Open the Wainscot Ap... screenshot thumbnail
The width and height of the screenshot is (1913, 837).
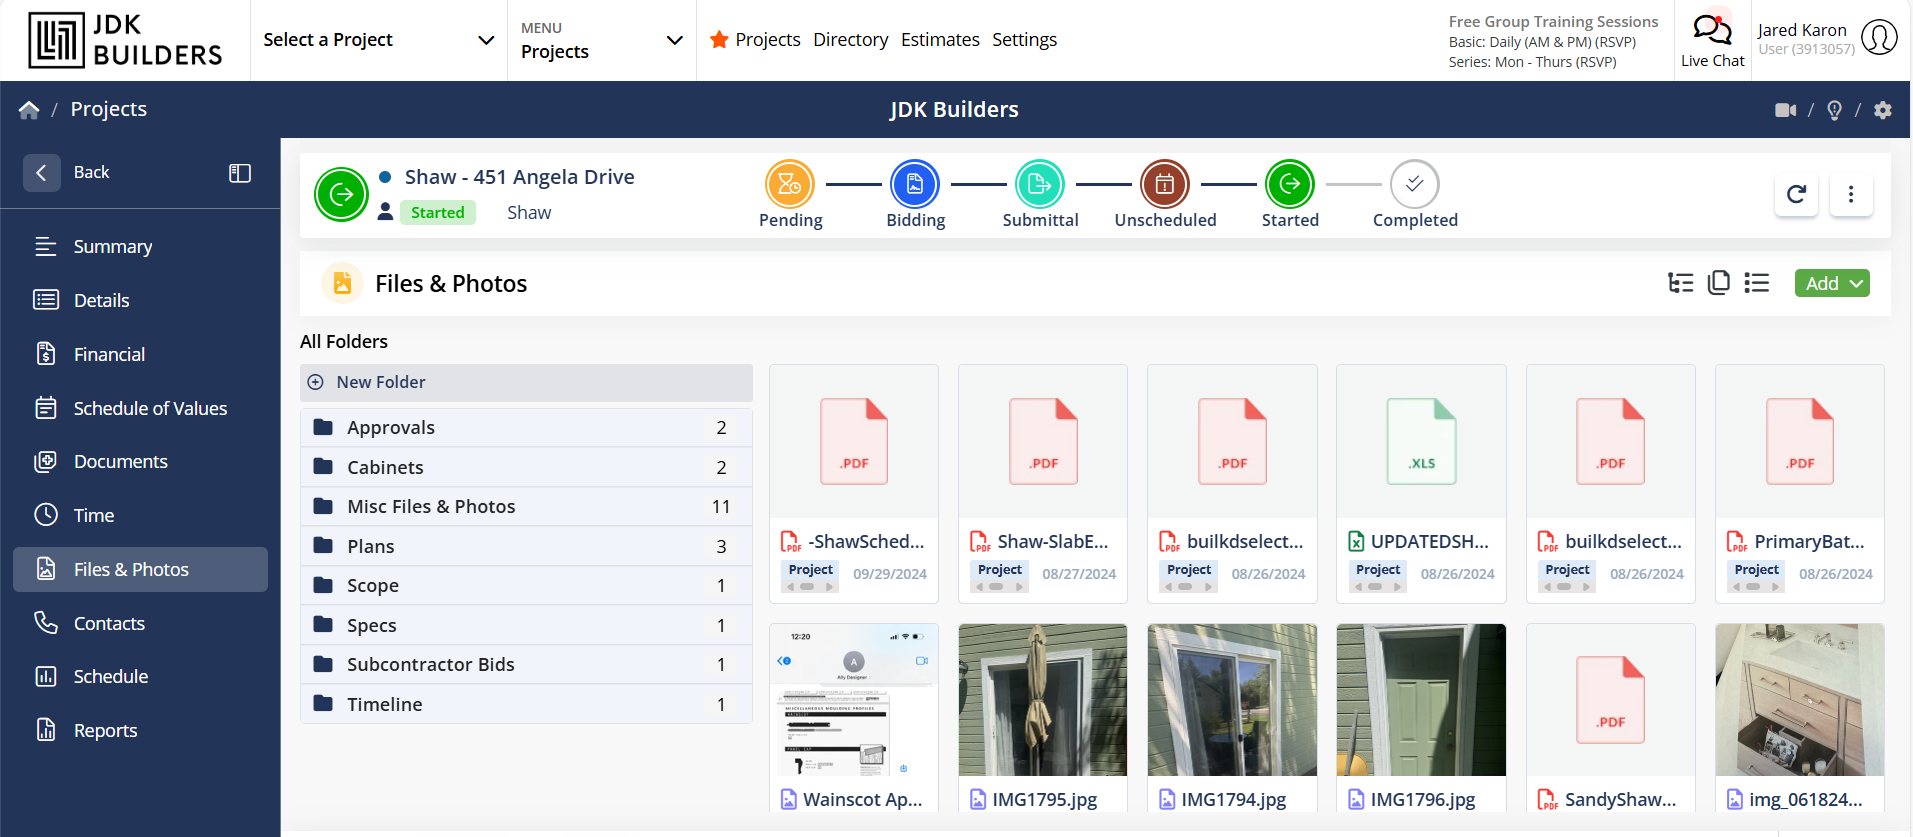(854, 700)
